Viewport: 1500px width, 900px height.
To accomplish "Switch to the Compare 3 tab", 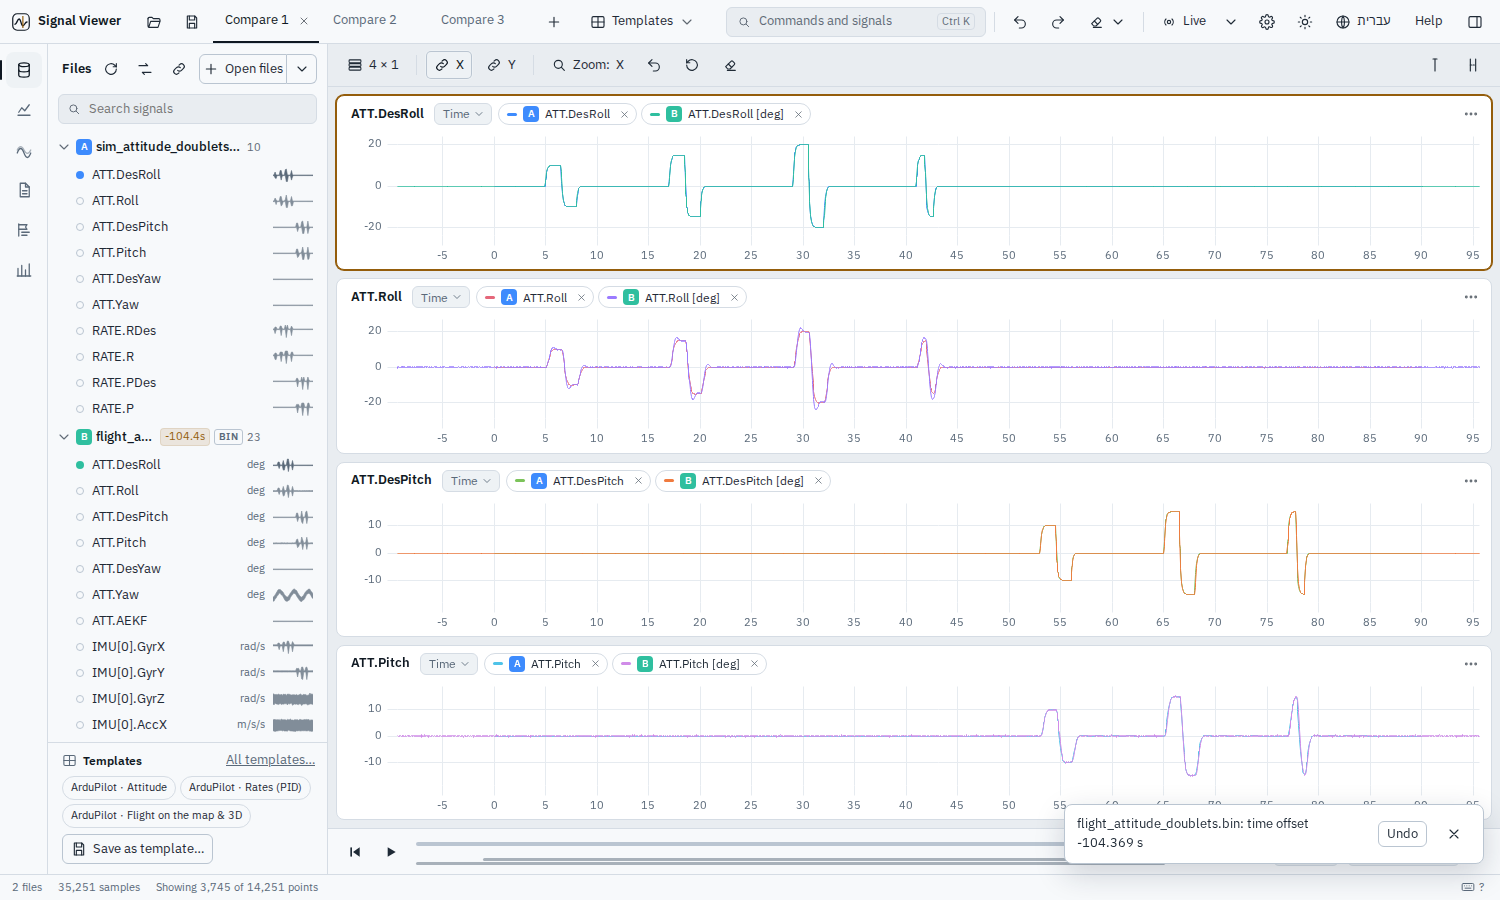I will pyautogui.click(x=472, y=20).
